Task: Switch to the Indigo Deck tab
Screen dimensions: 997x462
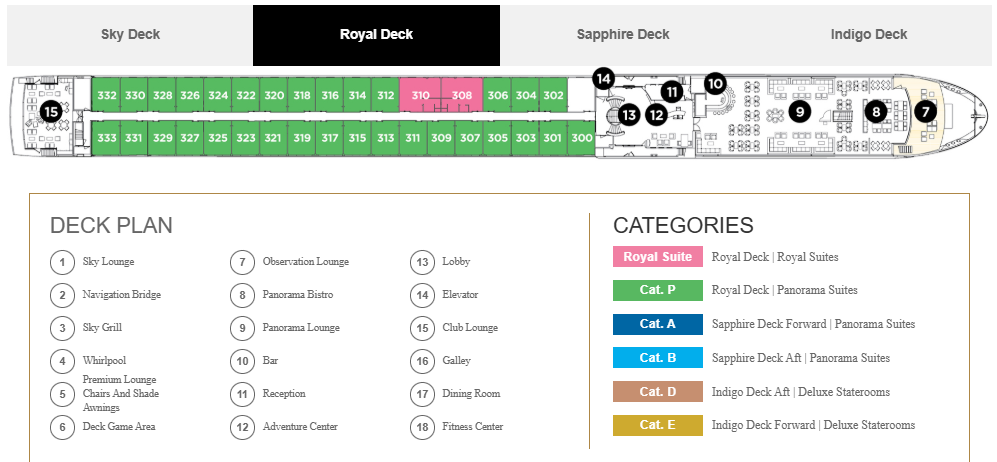Action: tap(869, 35)
